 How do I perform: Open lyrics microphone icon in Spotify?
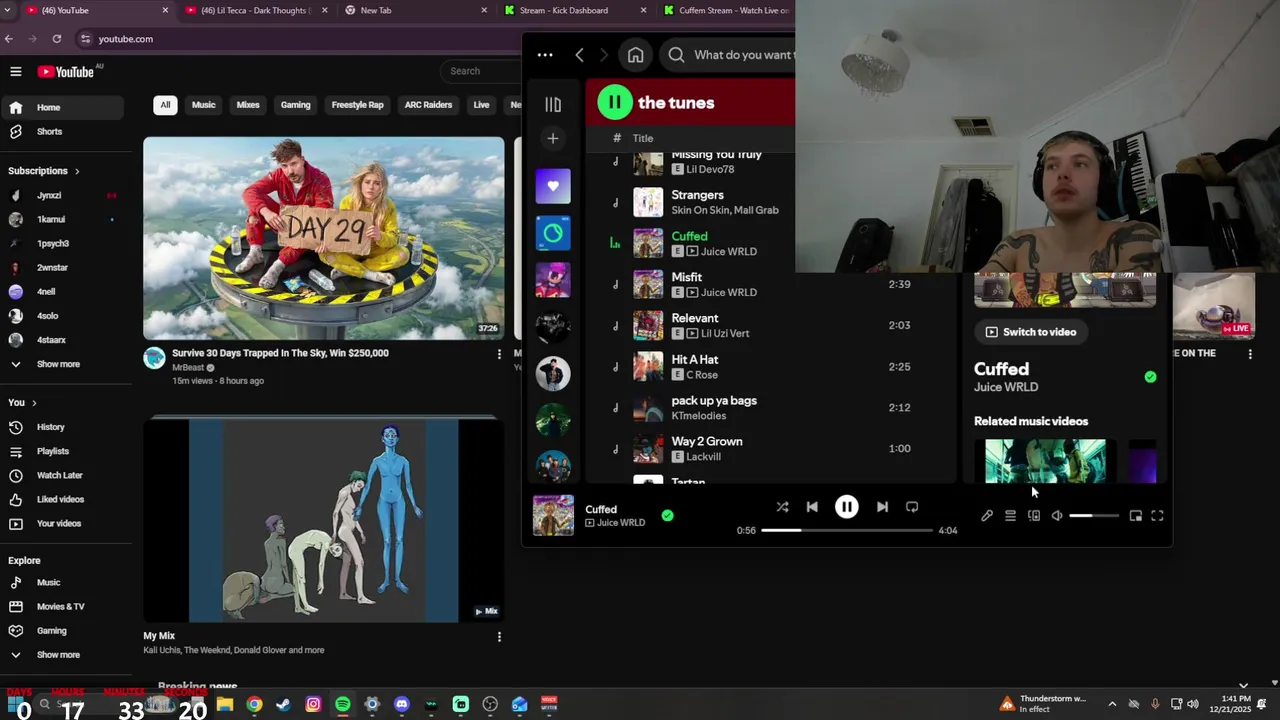tap(987, 516)
